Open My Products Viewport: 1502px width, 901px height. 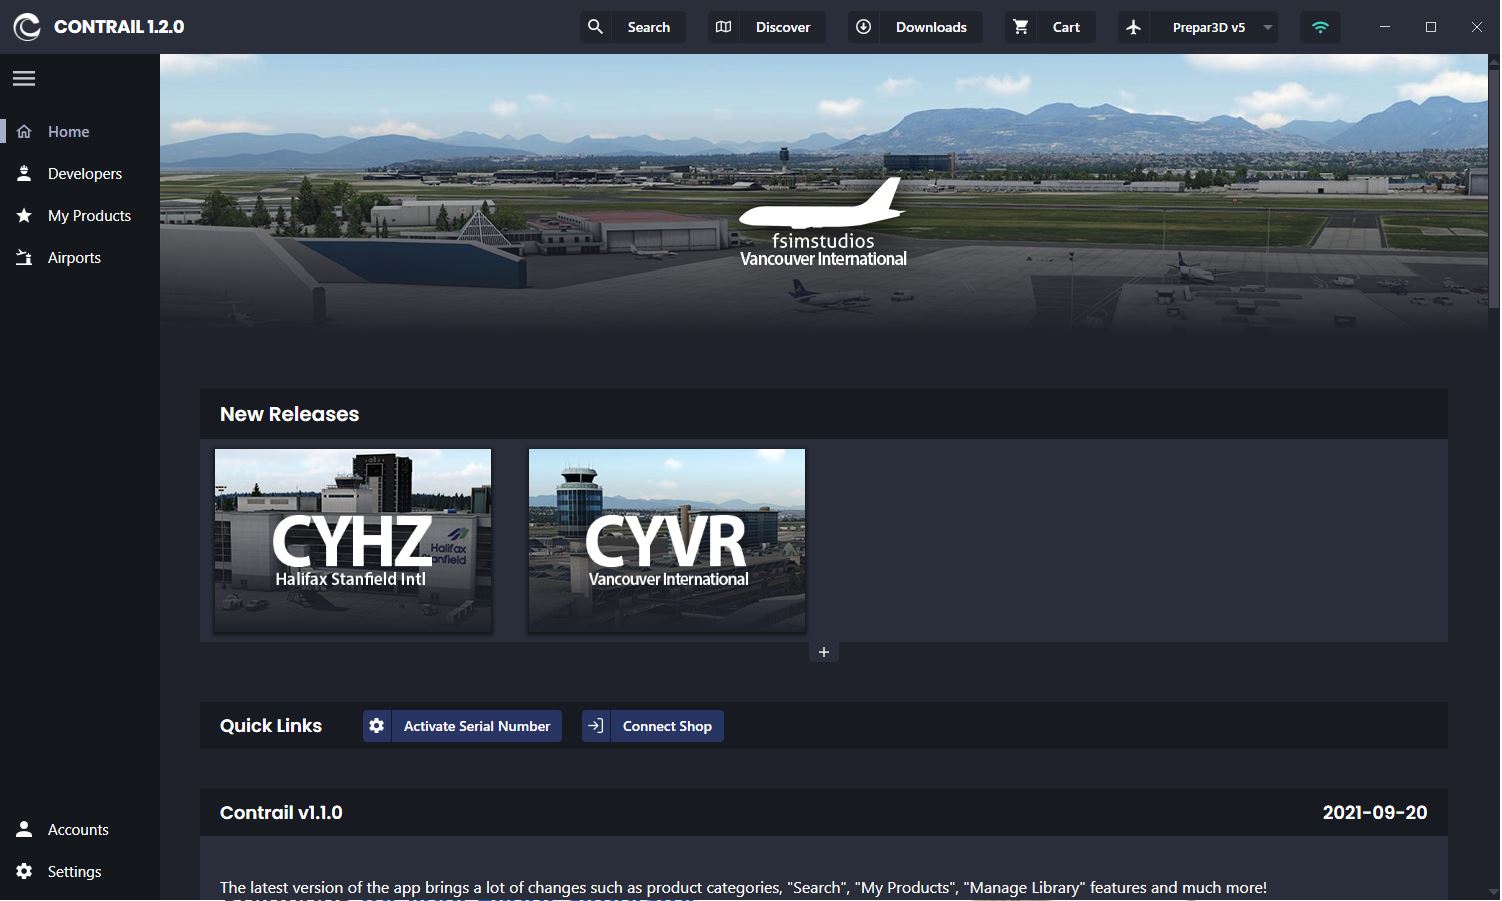pyautogui.click(x=89, y=215)
